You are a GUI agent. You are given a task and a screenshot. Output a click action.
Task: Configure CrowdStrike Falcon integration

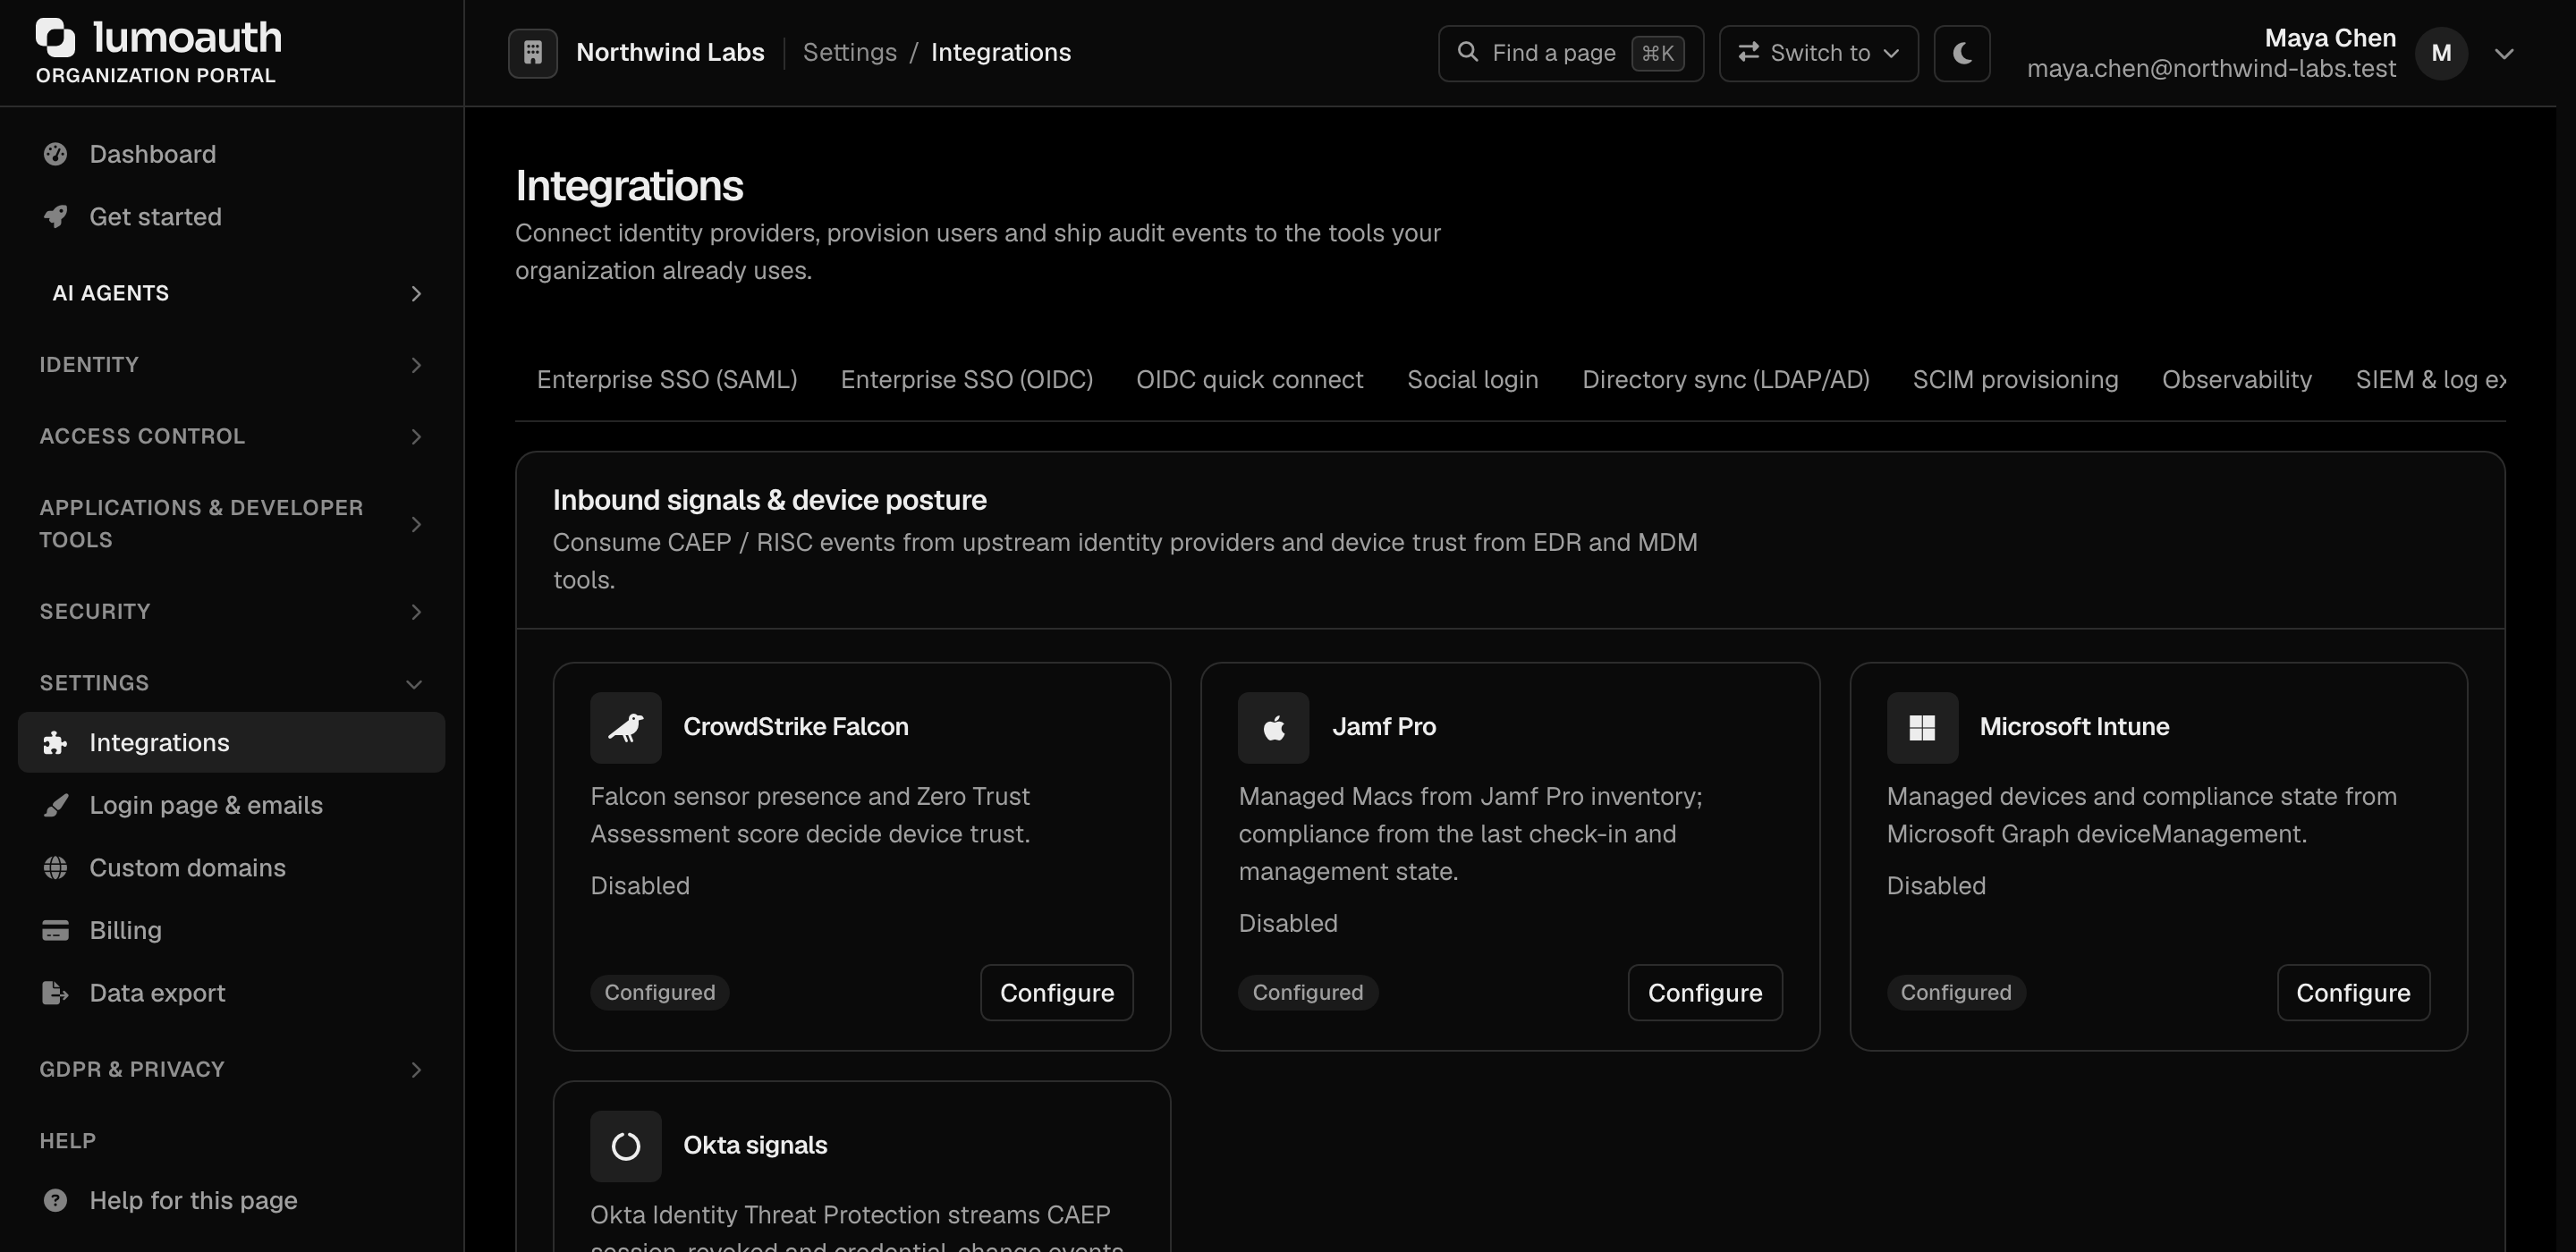point(1056,993)
